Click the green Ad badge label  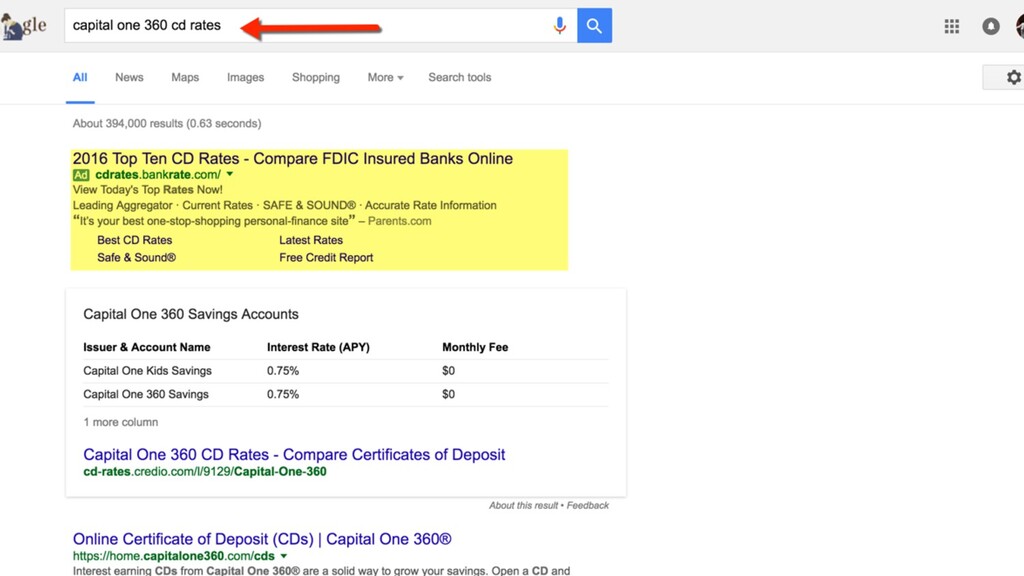[x=80, y=175]
